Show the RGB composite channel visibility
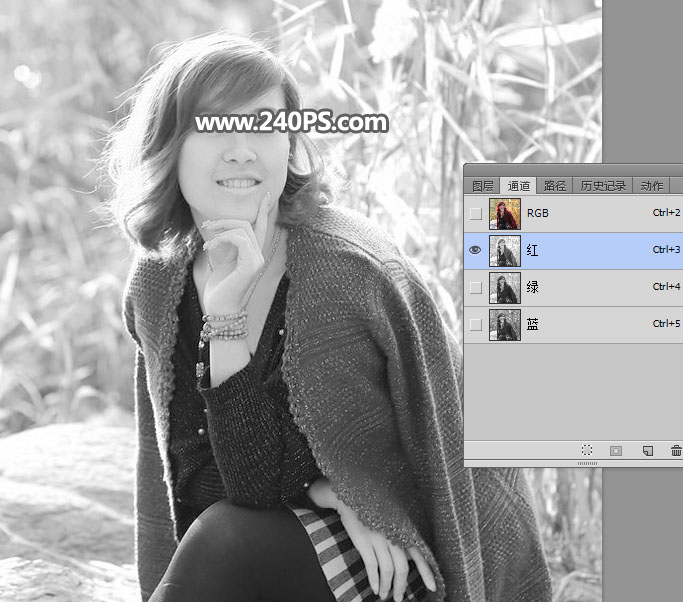The width and height of the screenshot is (683, 602). coord(476,213)
